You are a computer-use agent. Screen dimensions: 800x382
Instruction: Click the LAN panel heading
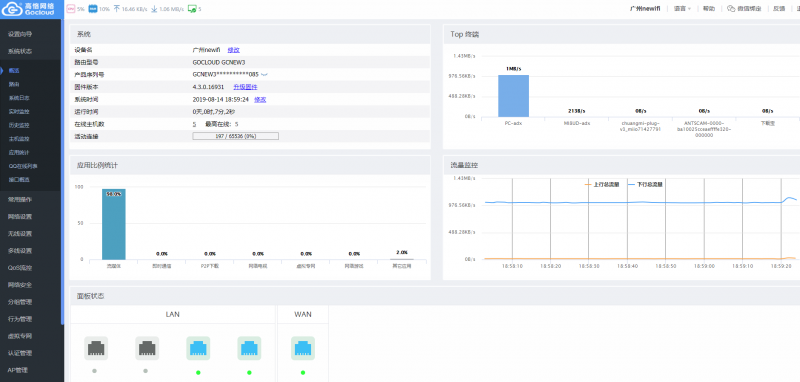coord(172,314)
